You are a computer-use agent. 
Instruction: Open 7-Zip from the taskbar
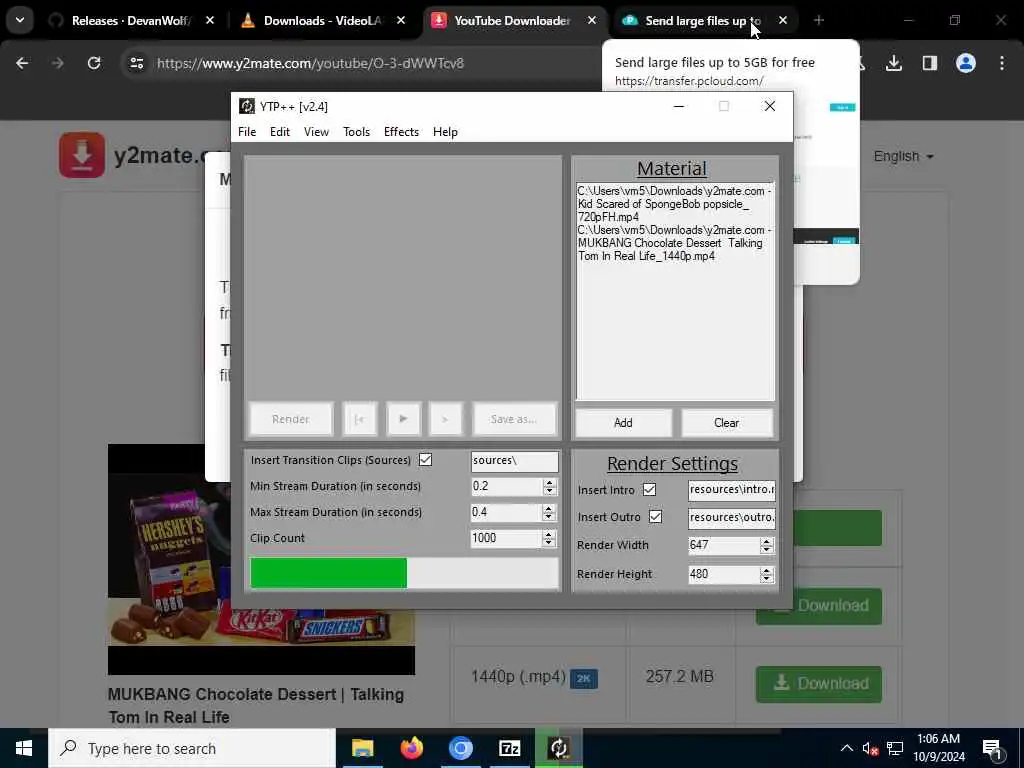509,748
